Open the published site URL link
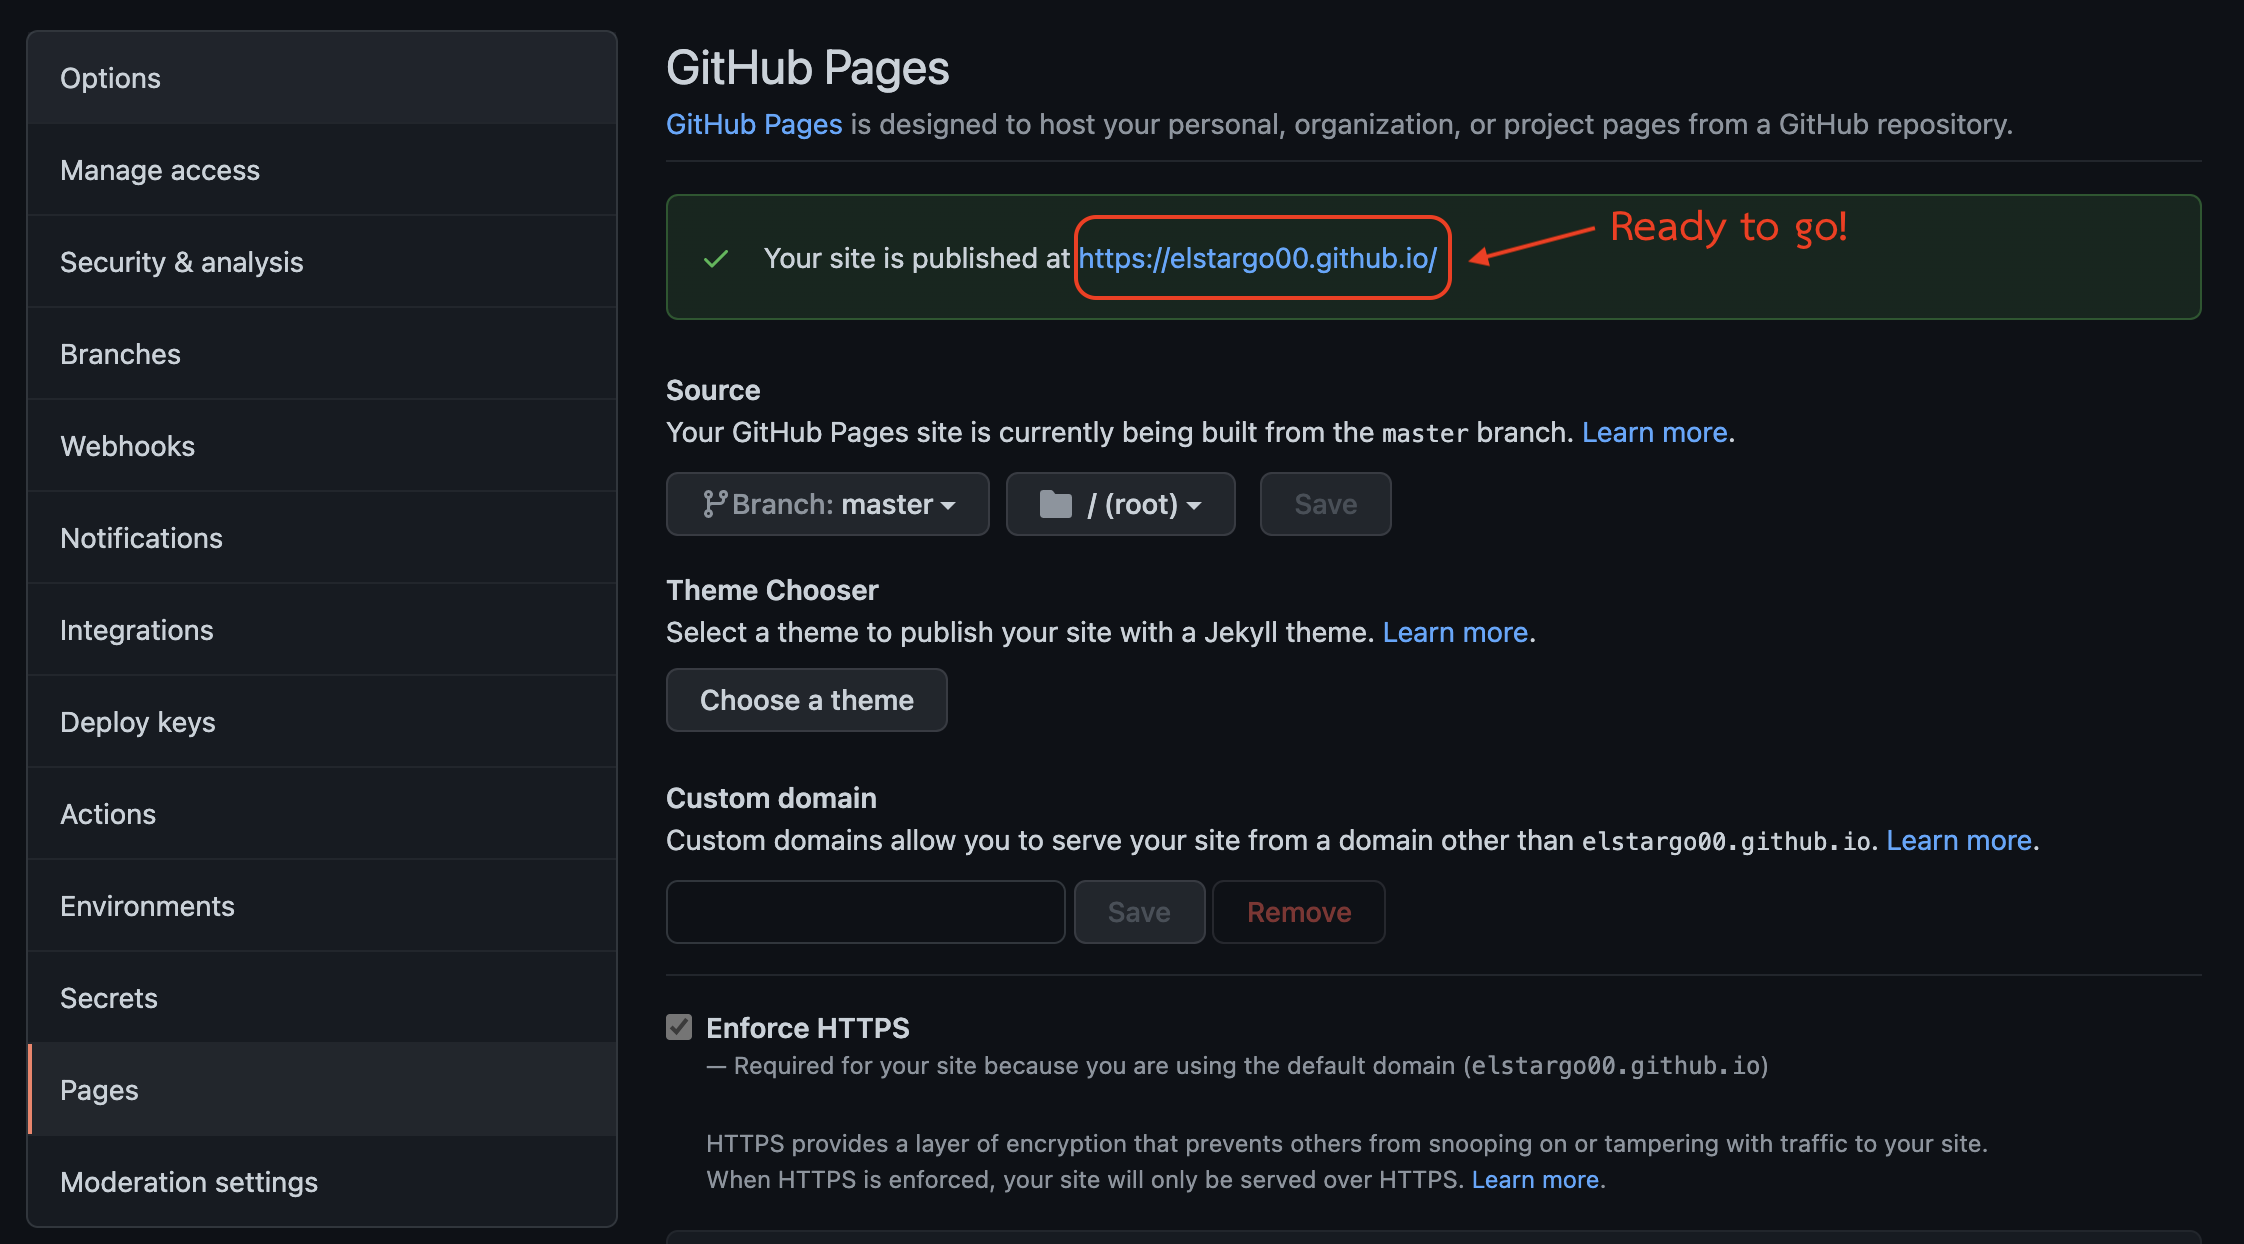The width and height of the screenshot is (2244, 1244). [x=1257, y=258]
